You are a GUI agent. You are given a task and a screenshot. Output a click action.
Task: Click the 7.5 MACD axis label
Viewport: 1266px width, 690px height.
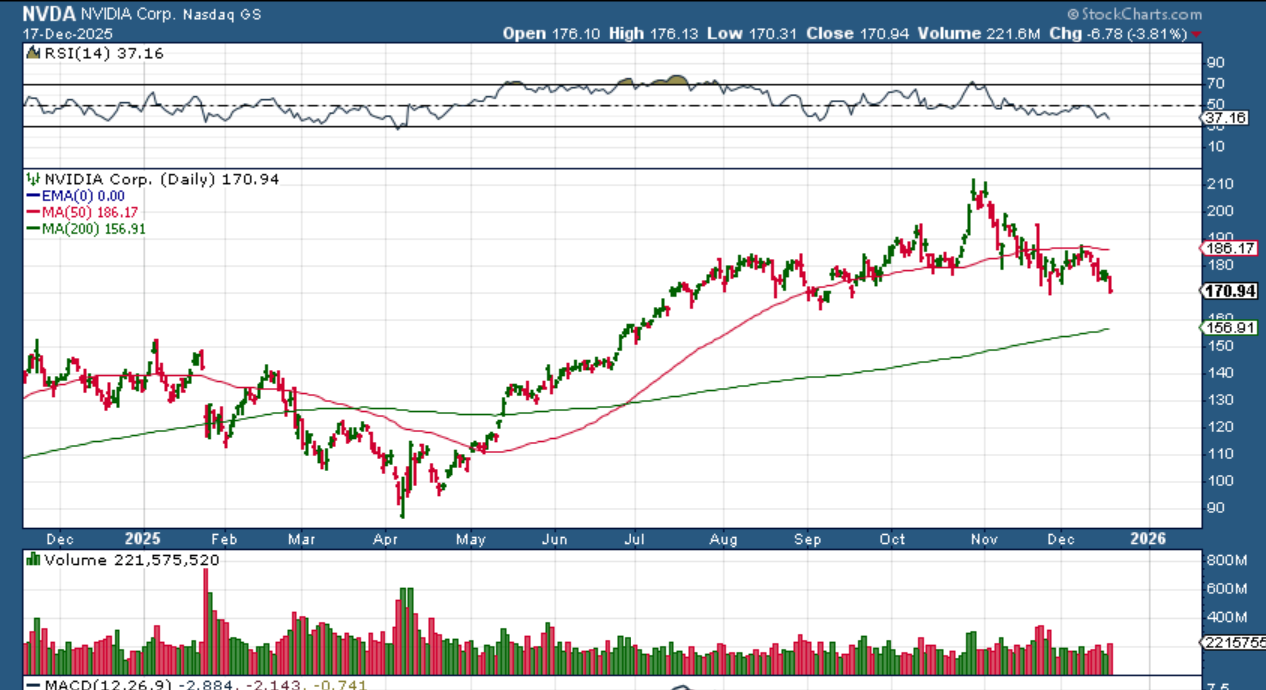(x=1218, y=686)
